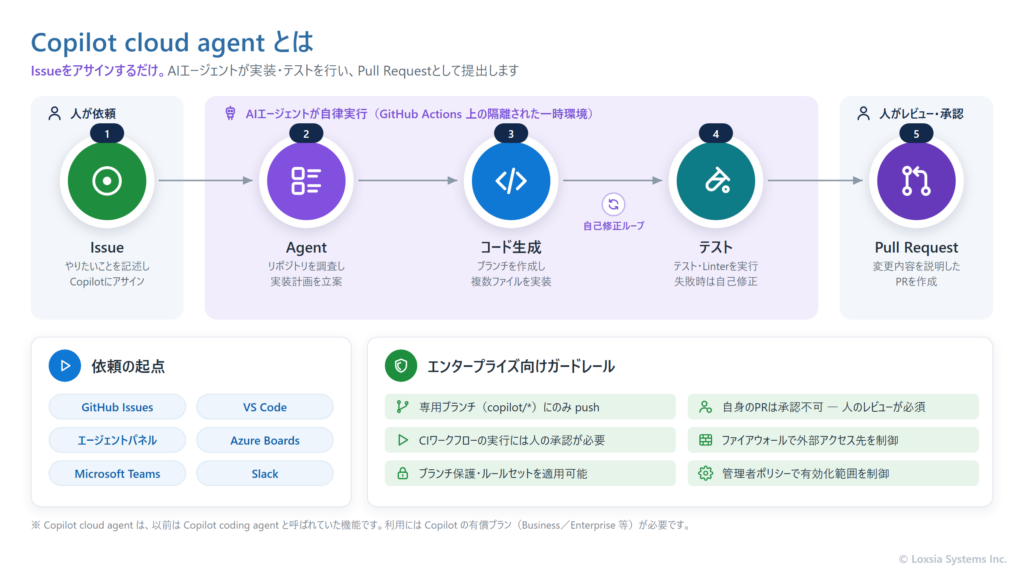Screen dimensions: 1024x576
Task: Click the lock icon beside ブランチ保護
Action: 402,473
